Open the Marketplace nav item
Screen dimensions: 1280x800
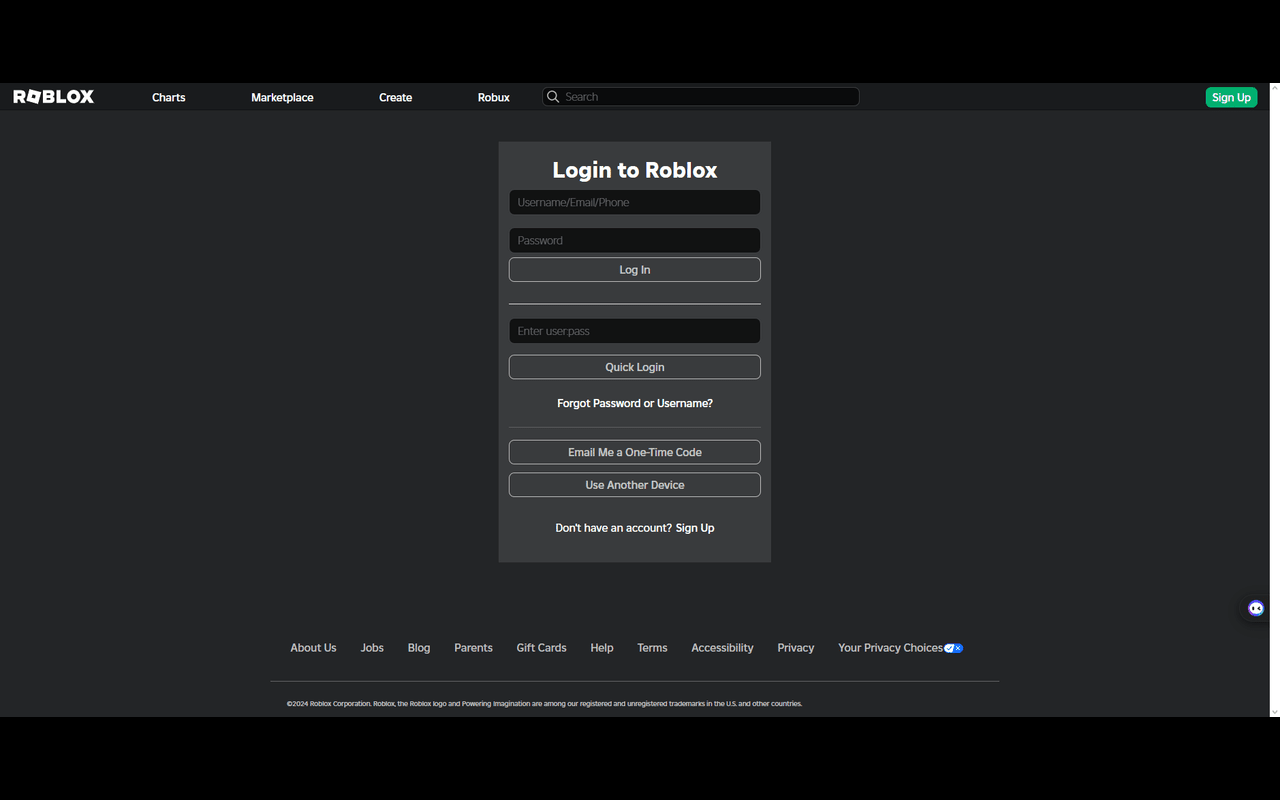(x=282, y=97)
